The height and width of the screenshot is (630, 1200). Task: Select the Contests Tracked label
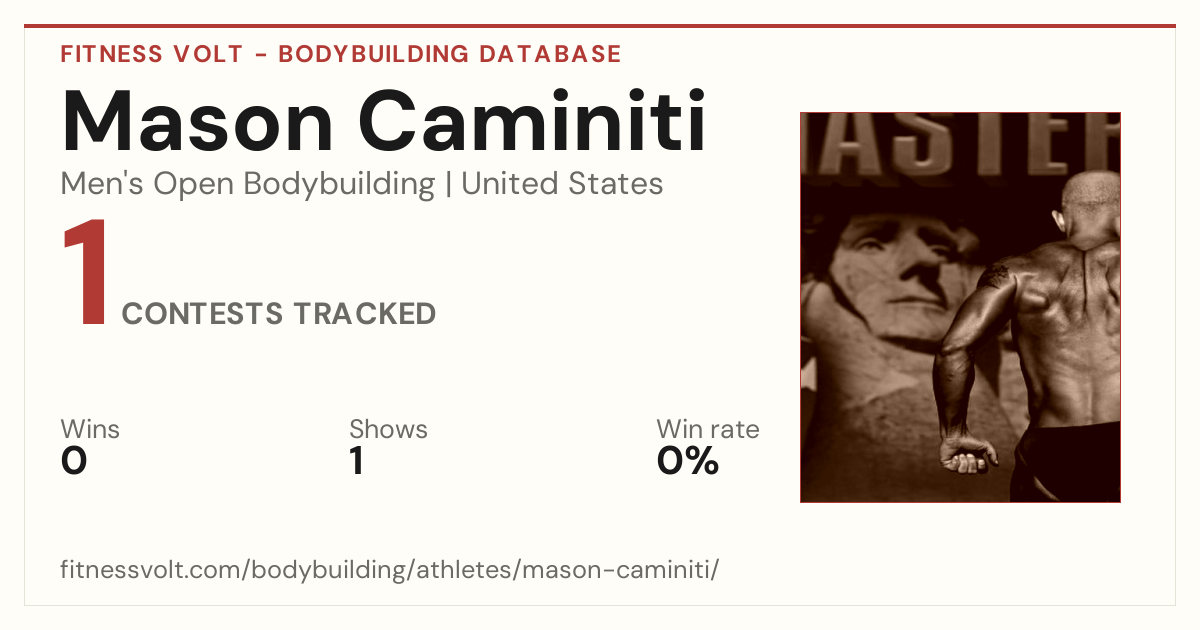click(x=279, y=314)
